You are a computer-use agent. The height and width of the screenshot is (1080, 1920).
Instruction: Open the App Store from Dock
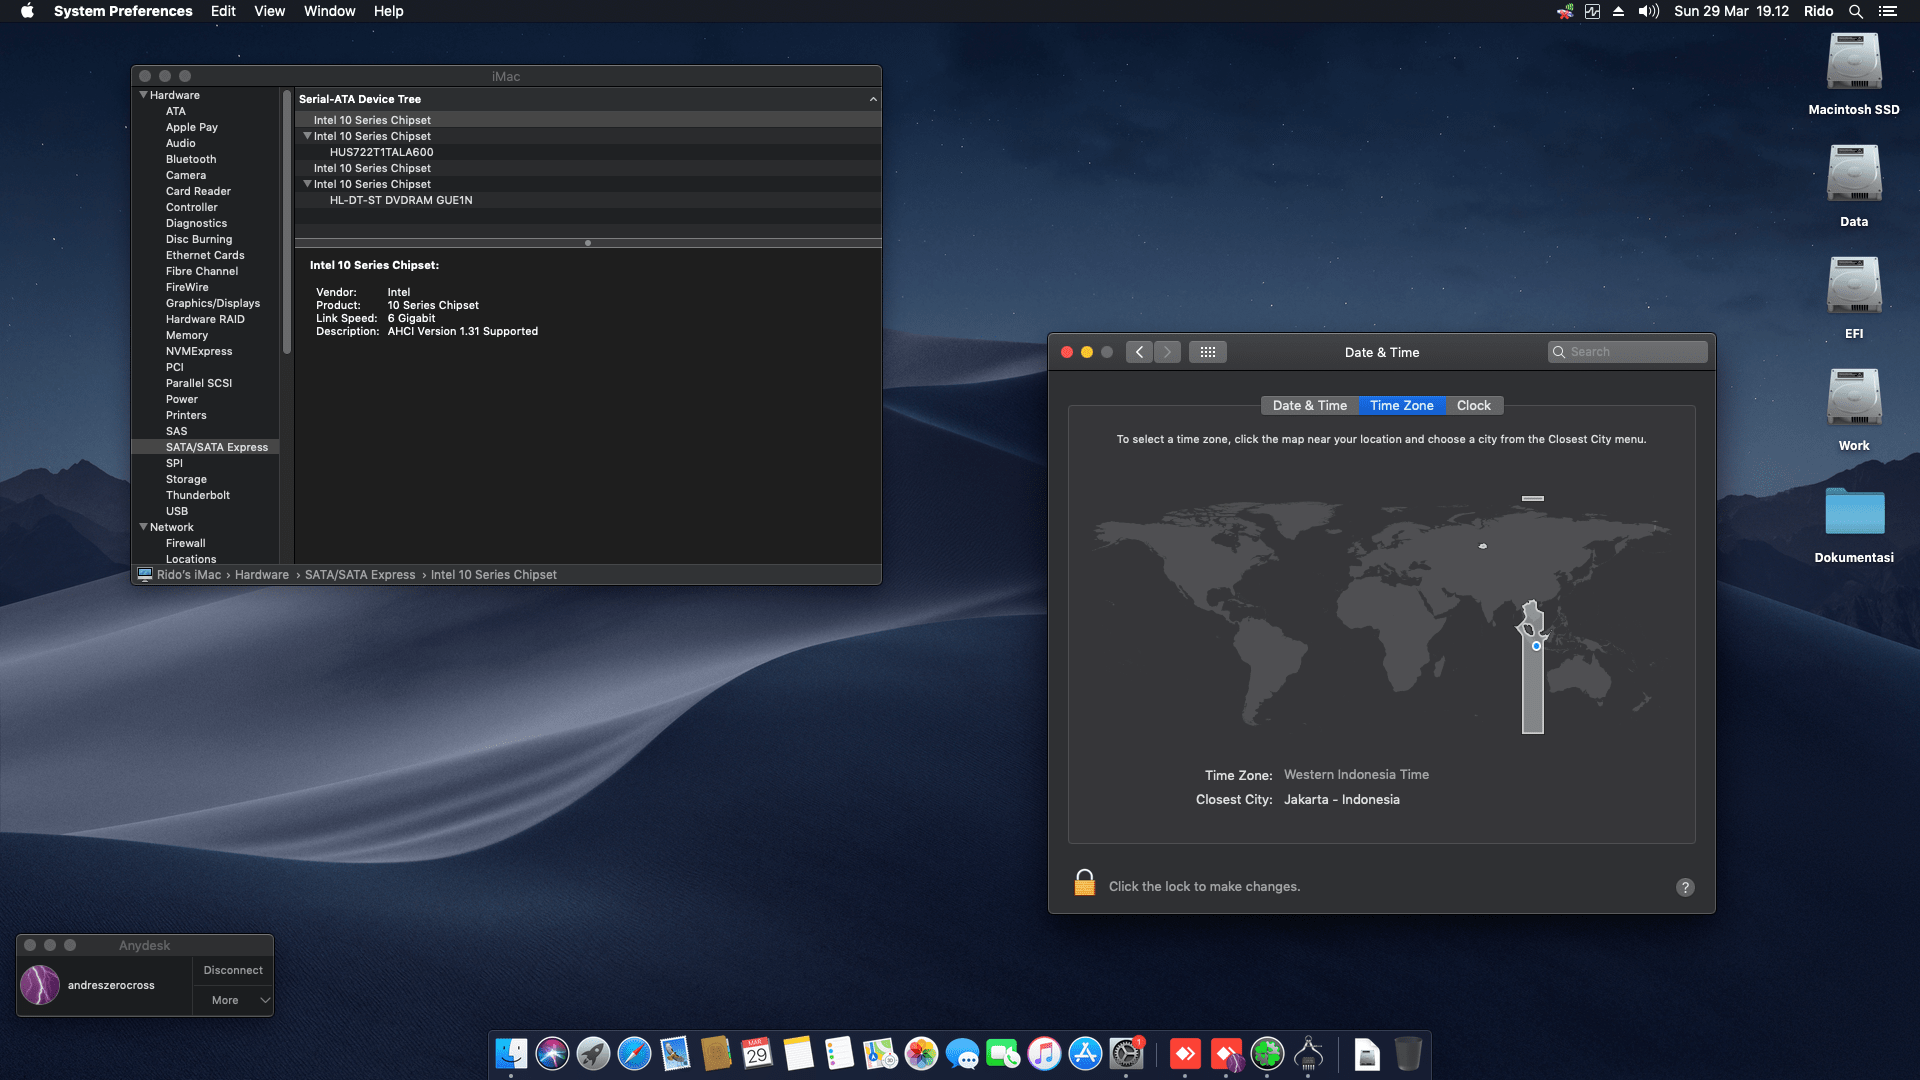coord(1085,1053)
